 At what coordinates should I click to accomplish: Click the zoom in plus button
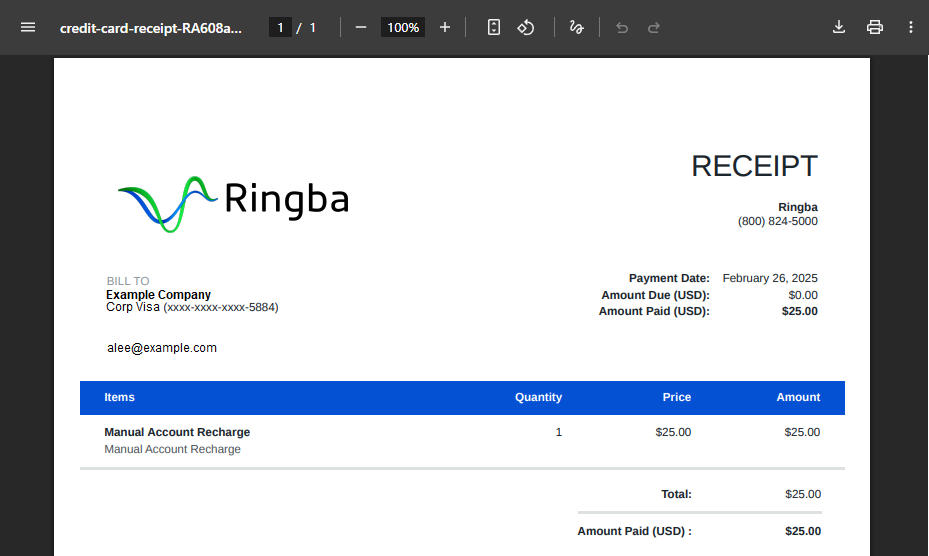(x=445, y=27)
